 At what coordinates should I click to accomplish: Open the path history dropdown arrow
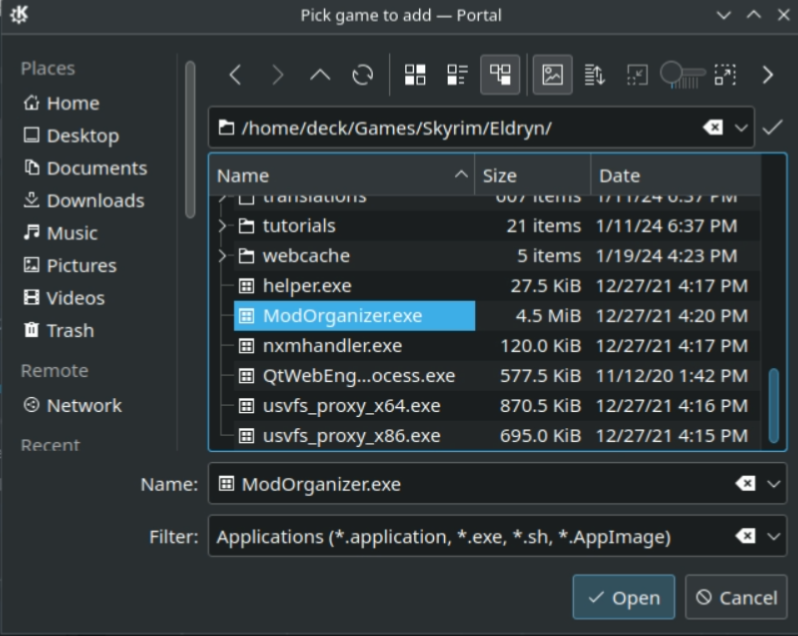(x=741, y=128)
